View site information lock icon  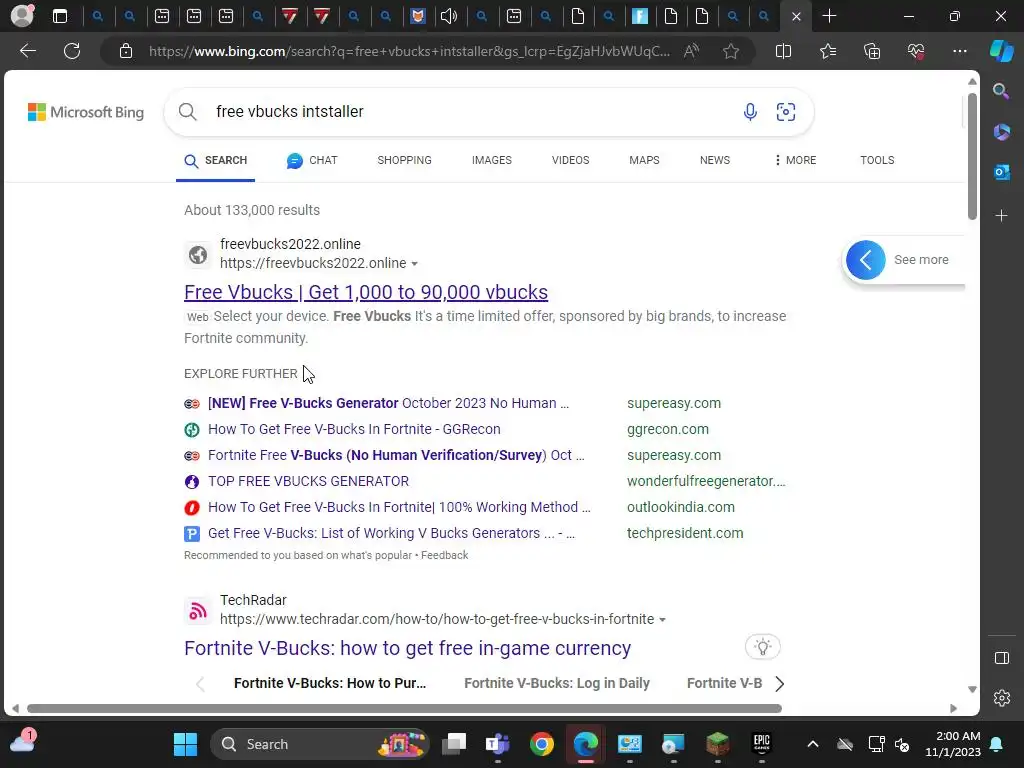[x=126, y=51]
